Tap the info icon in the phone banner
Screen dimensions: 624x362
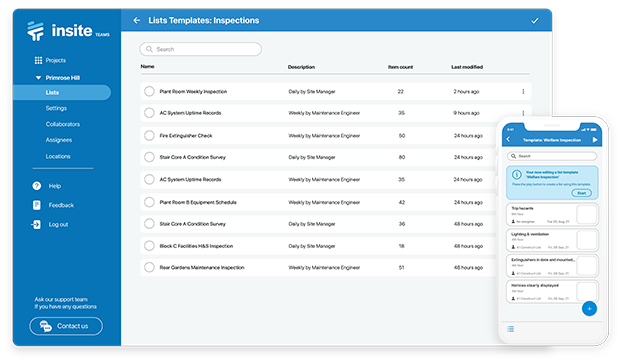click(517, 175)
